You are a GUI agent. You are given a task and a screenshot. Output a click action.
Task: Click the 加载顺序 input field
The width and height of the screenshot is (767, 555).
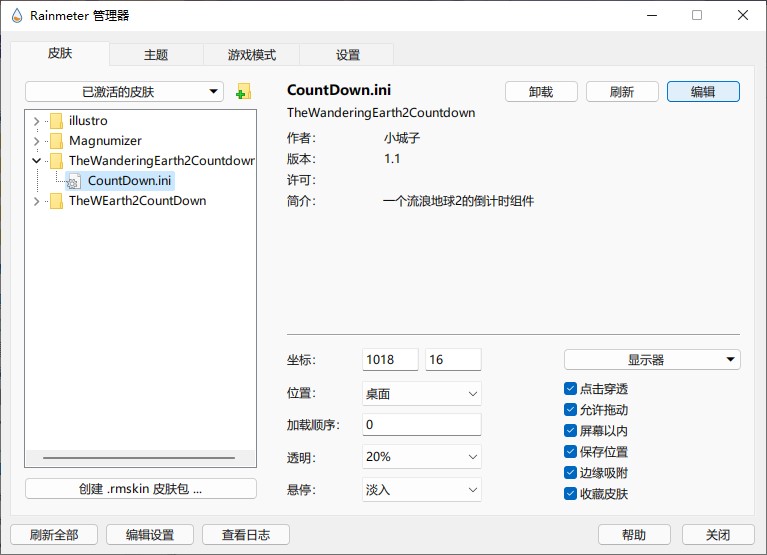tap(422, 424)
